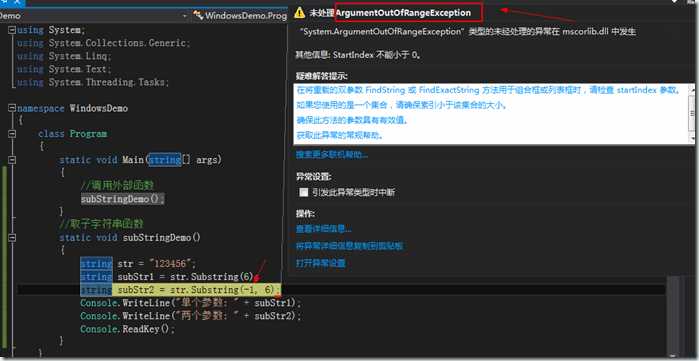The image size is (699, 361).
Task: Click the WriteLine line printing subStr1
Action: (191, 303)
